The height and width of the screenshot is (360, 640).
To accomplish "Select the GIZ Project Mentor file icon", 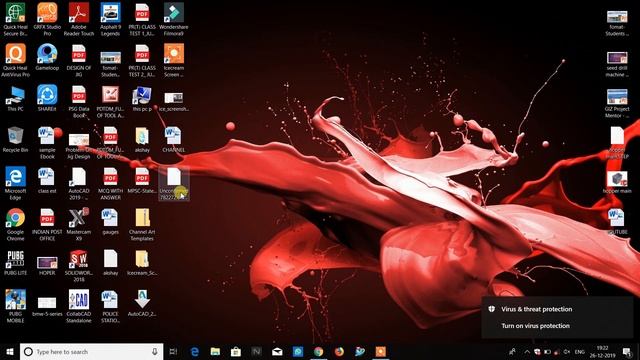I will pos(617,103).
